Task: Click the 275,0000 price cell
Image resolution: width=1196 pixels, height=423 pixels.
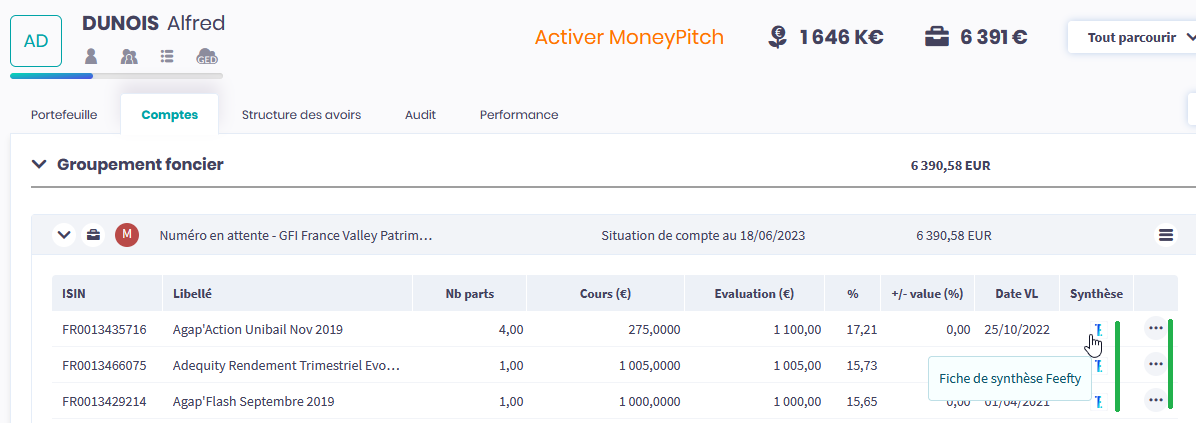Action: (653, 329)
